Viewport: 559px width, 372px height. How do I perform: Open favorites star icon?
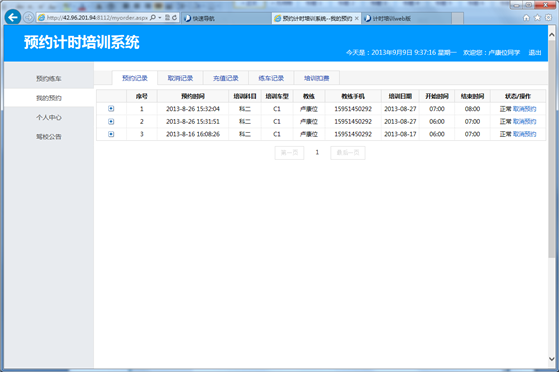537,17
